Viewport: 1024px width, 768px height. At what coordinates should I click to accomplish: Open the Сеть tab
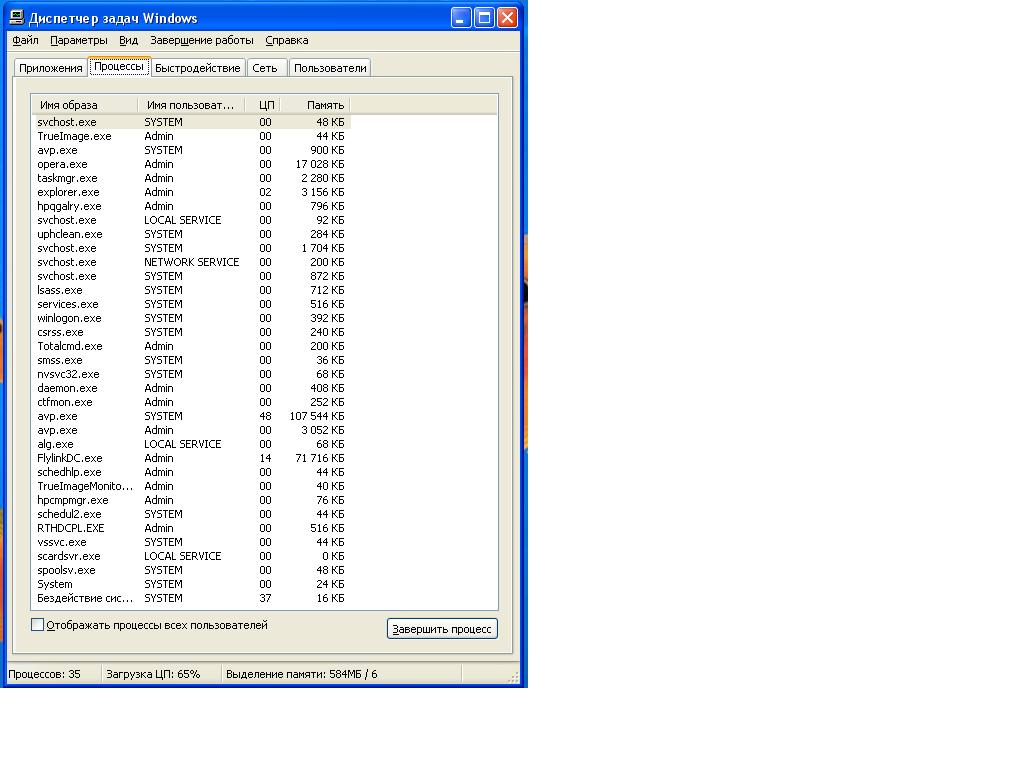265,68
